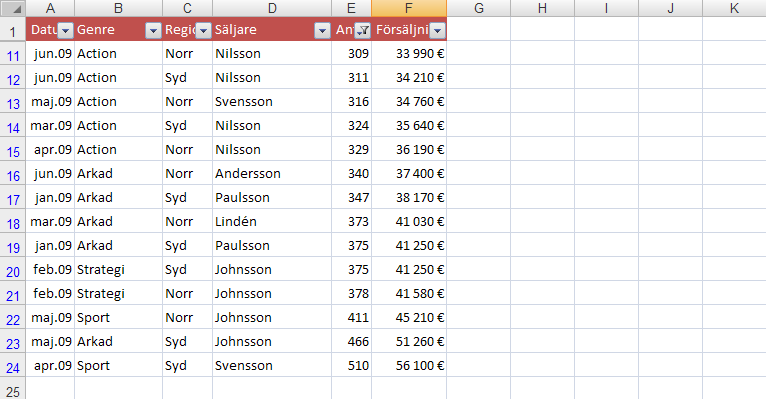Select row 25 header
The height and width of the screenshot is (399, 766).
tap(13, 388)
